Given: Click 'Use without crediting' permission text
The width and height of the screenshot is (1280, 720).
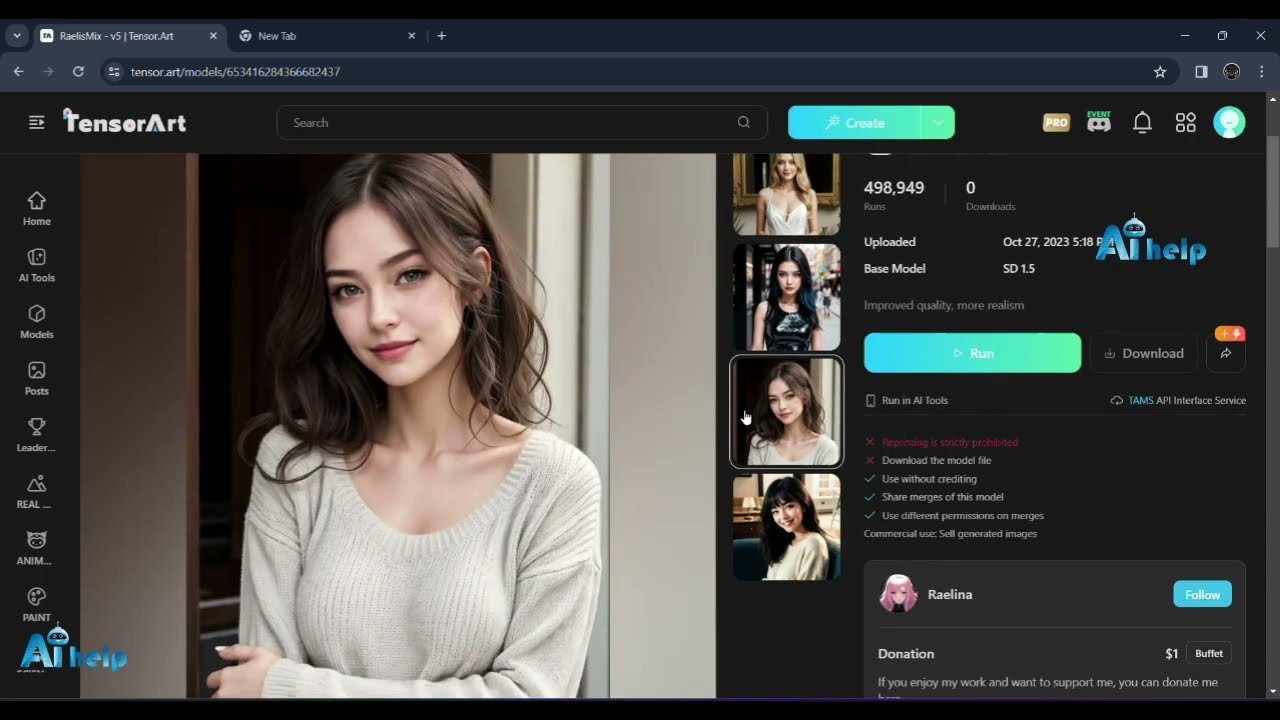Looking at the screenshot, I should (x=929, y=479).
